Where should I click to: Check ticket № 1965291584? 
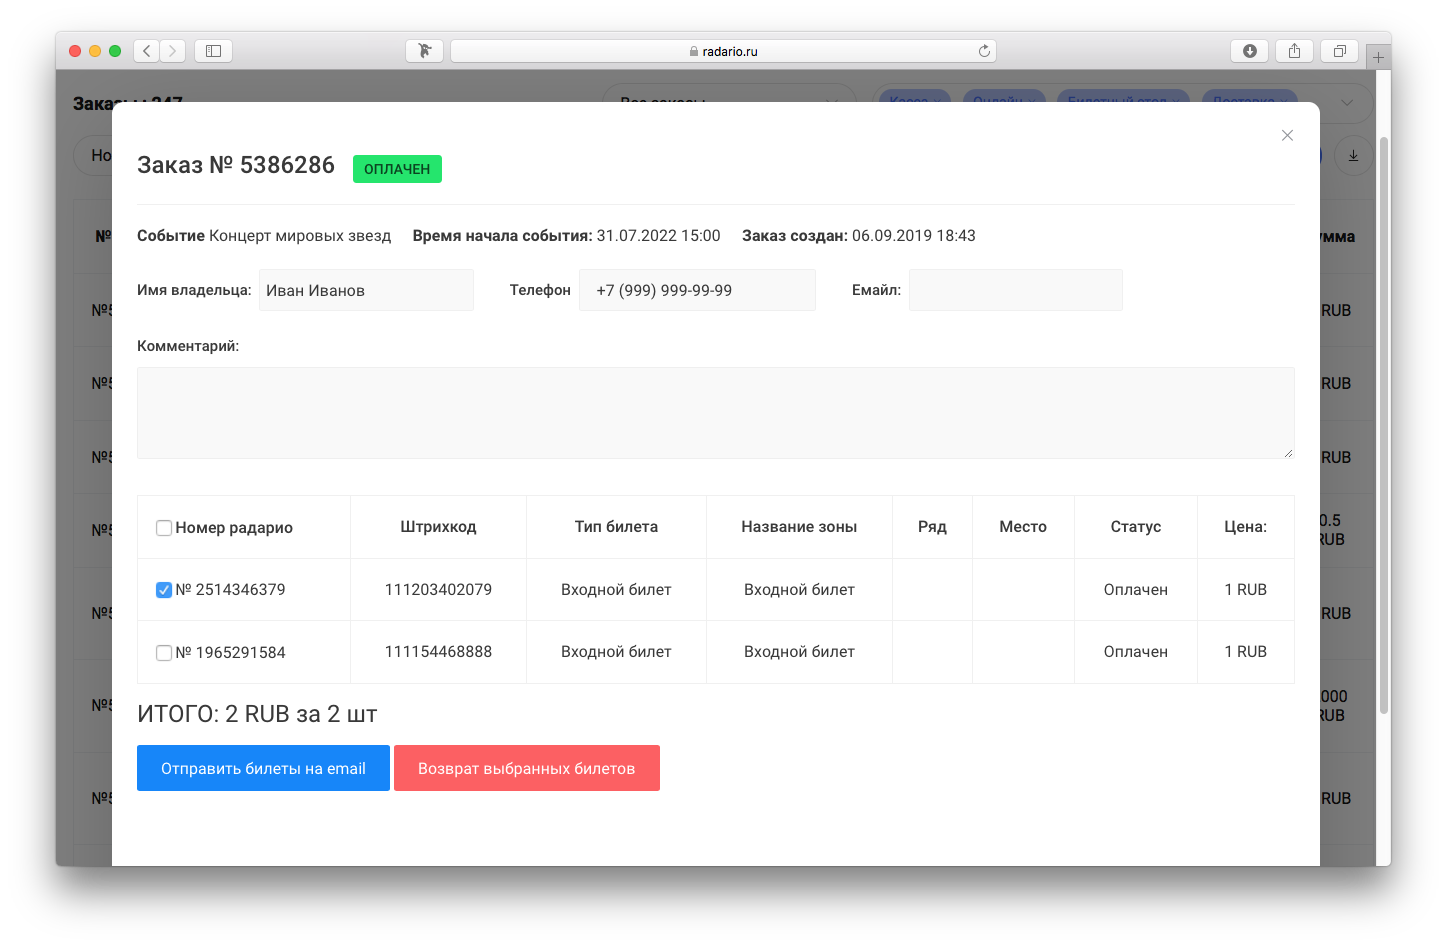pos(164,653)
